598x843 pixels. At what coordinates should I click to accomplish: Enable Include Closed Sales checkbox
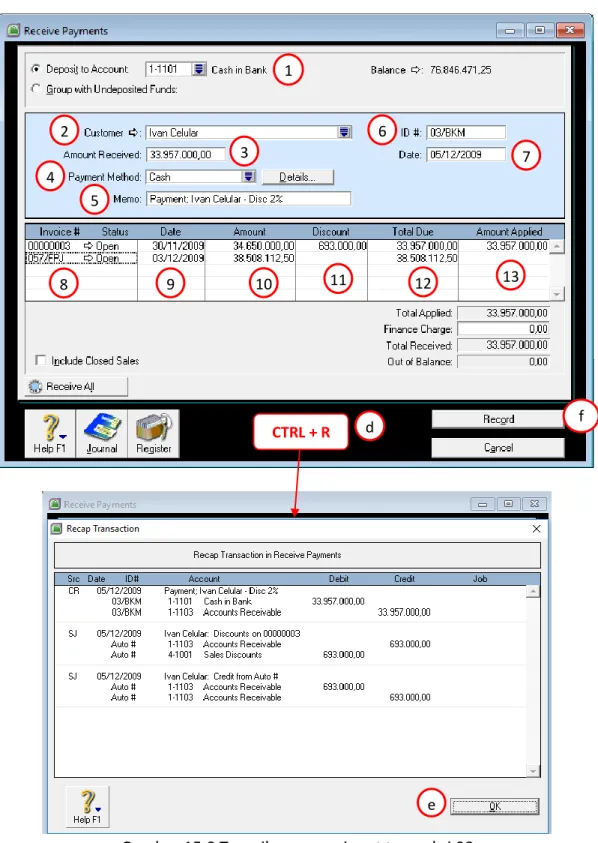pos(40,360)
